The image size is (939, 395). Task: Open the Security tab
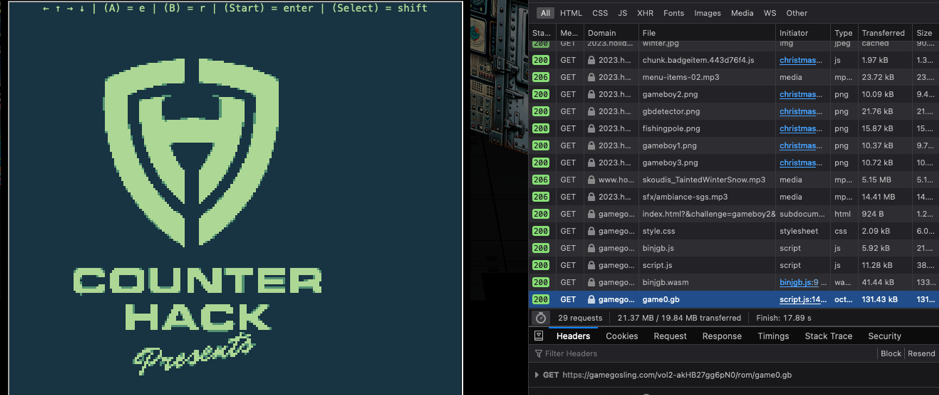click(885, 336)
